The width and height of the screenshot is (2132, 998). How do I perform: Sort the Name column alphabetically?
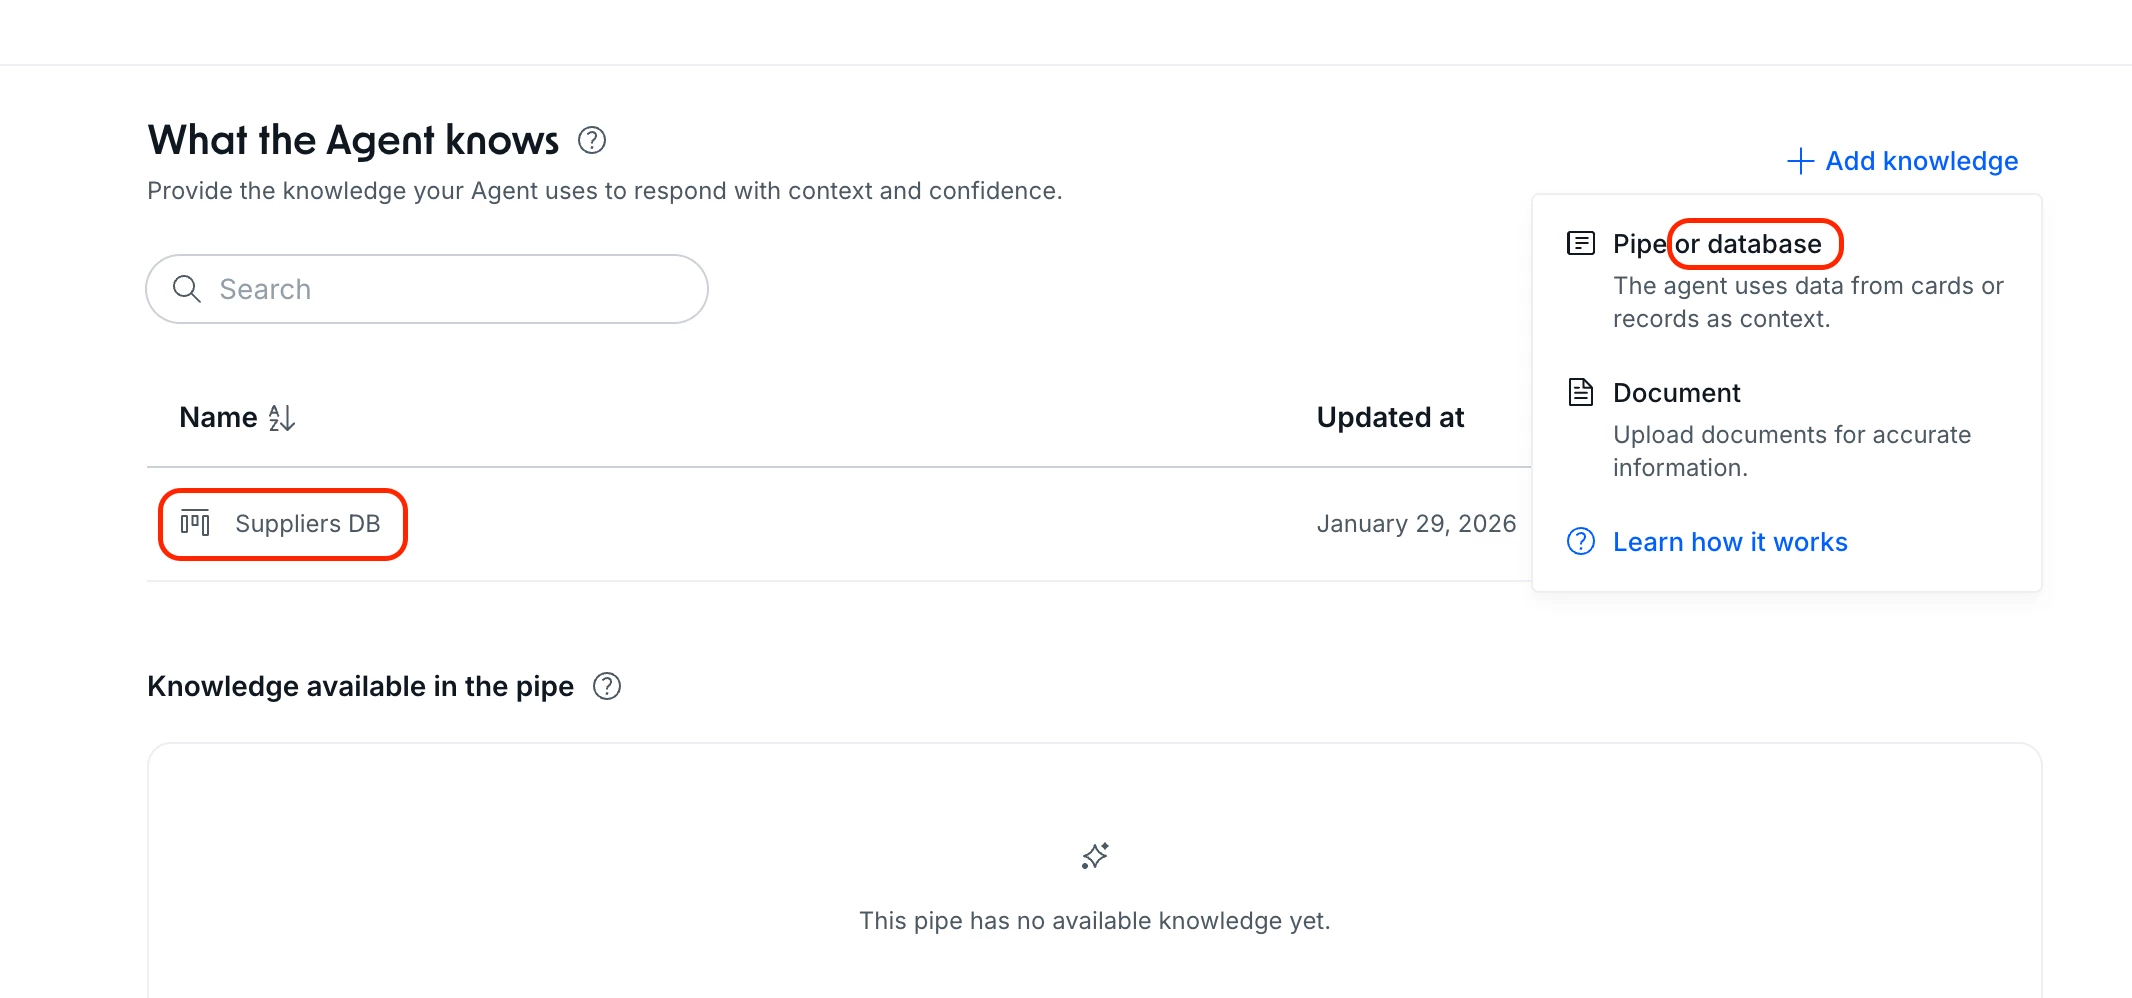tap(282, 418)
